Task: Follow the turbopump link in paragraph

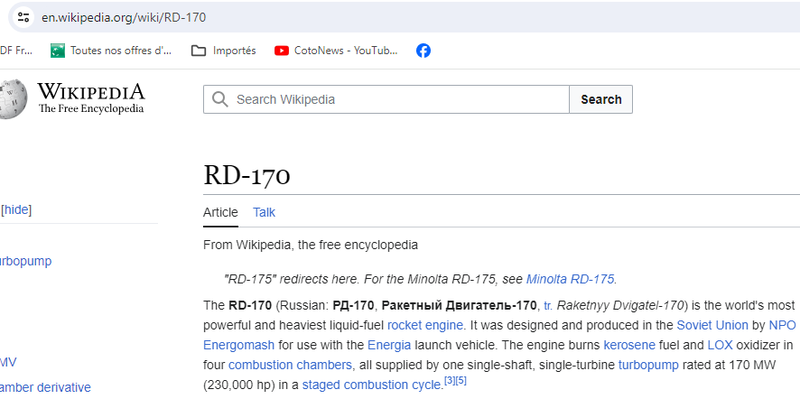Action: pos(648,365)
